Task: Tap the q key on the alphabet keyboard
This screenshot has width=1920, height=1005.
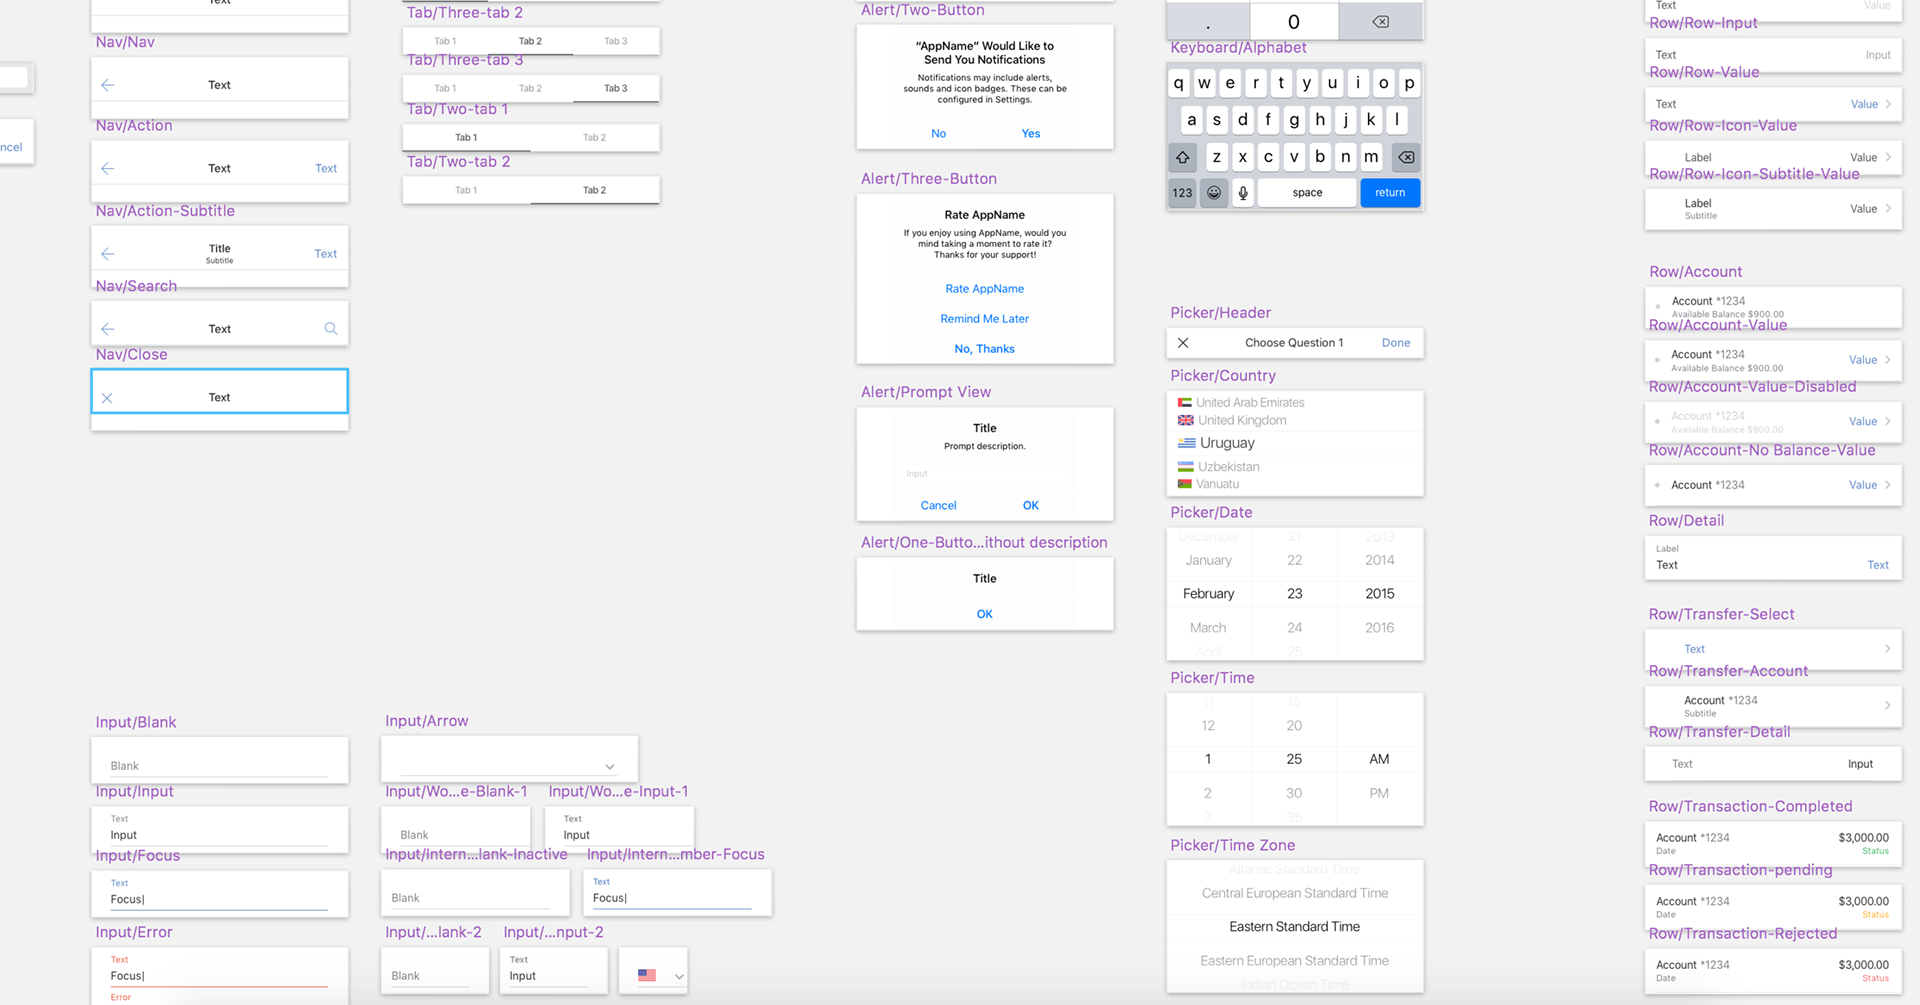Action: (1179, 83)
